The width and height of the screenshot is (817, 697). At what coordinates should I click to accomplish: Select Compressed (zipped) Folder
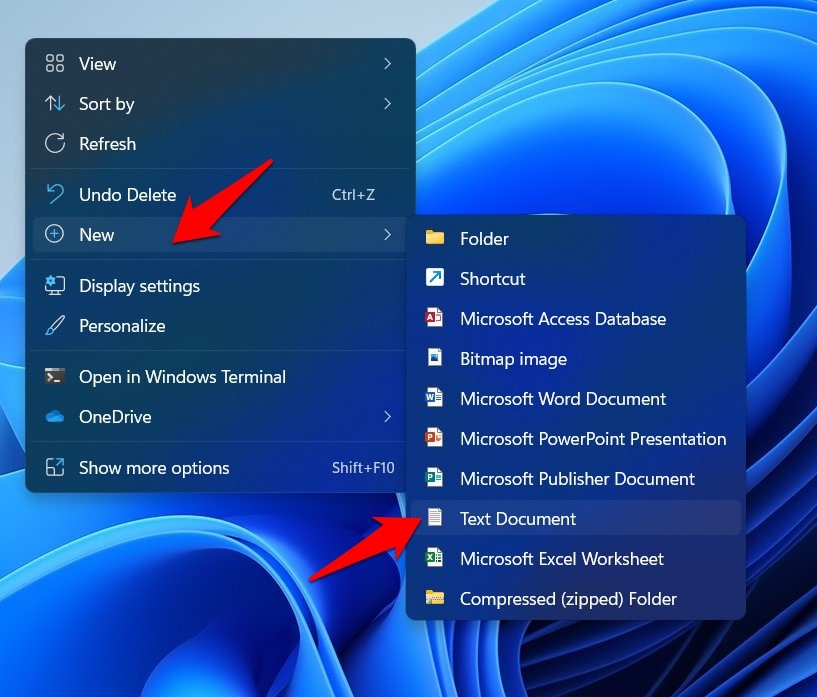pyautogui.click(x=576, y=598)
